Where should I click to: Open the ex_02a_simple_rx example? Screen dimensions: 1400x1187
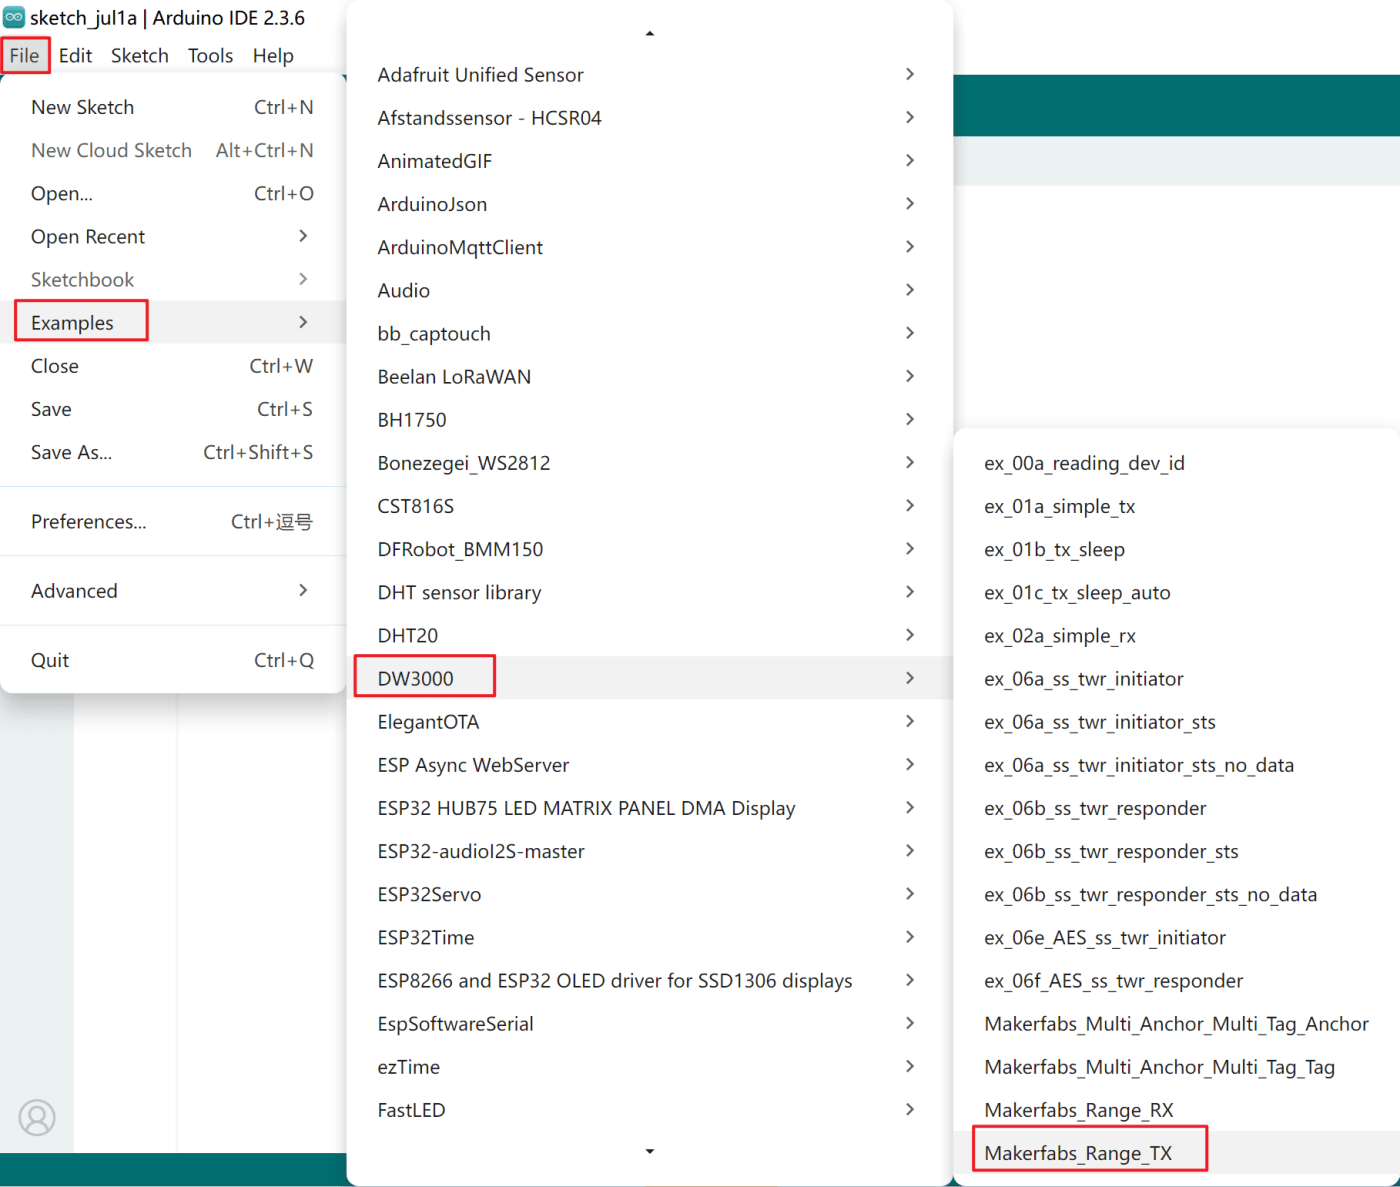point(1177,636)
